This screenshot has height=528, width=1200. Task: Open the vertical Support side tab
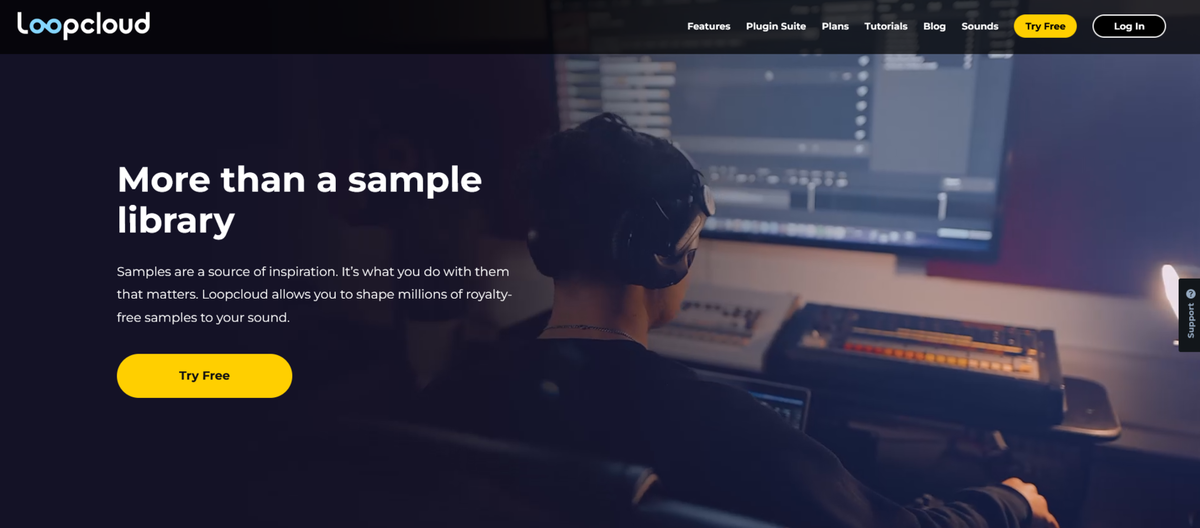(x=1189, y=315)
